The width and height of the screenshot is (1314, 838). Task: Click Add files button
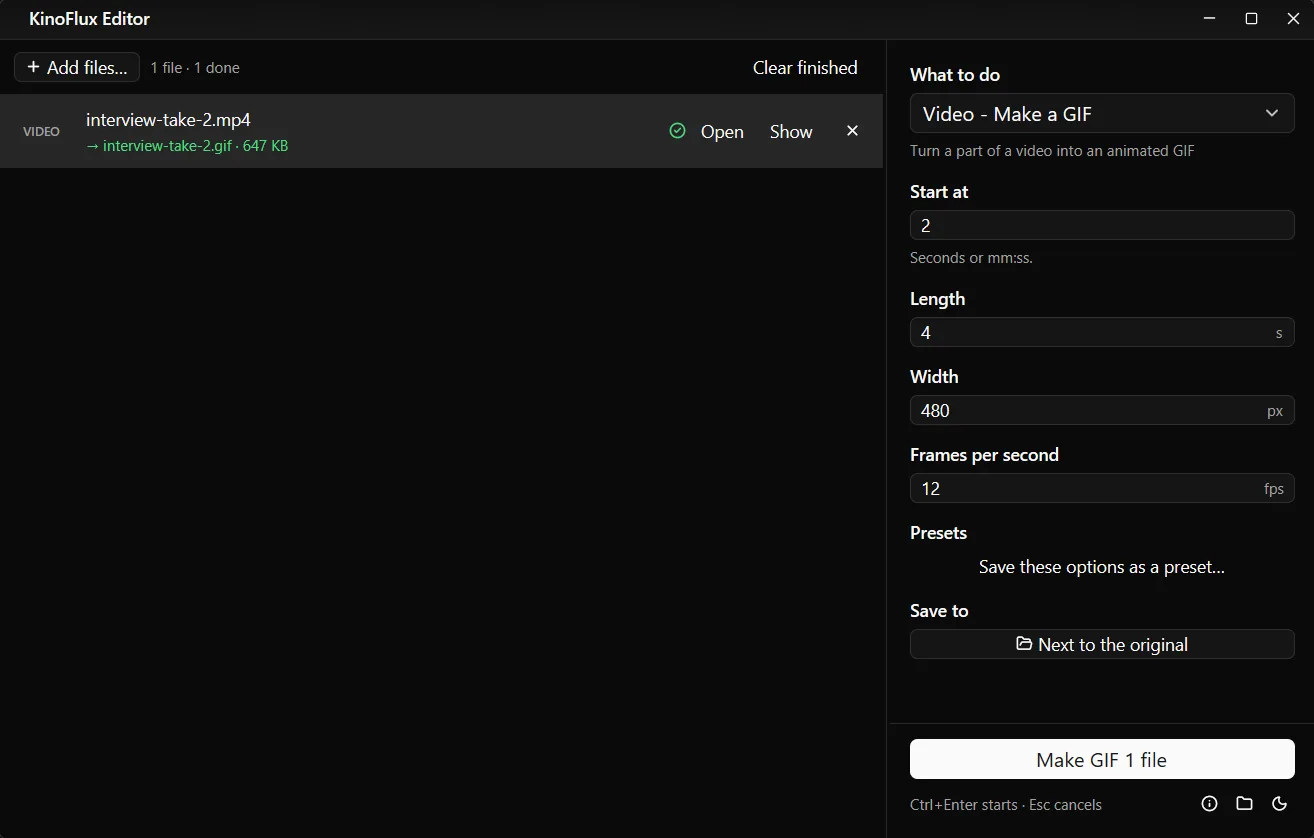point(77,67)
